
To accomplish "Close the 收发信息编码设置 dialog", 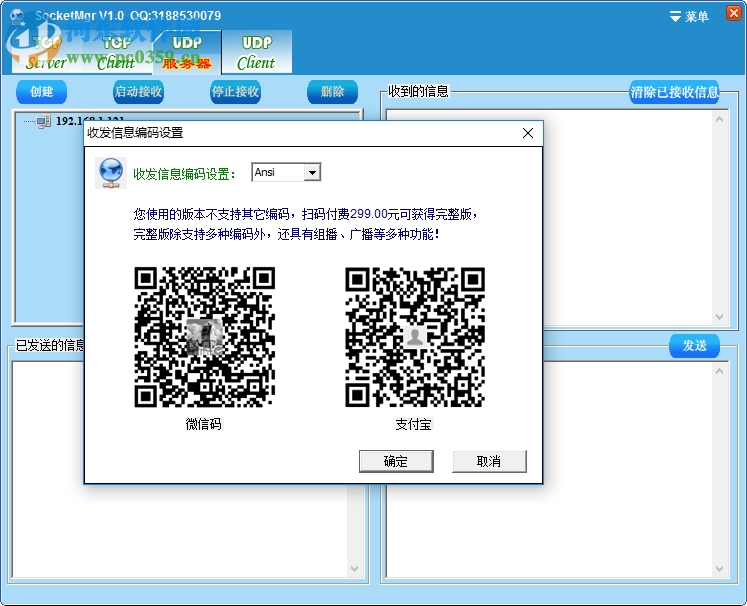I will (x=528, y=133).
